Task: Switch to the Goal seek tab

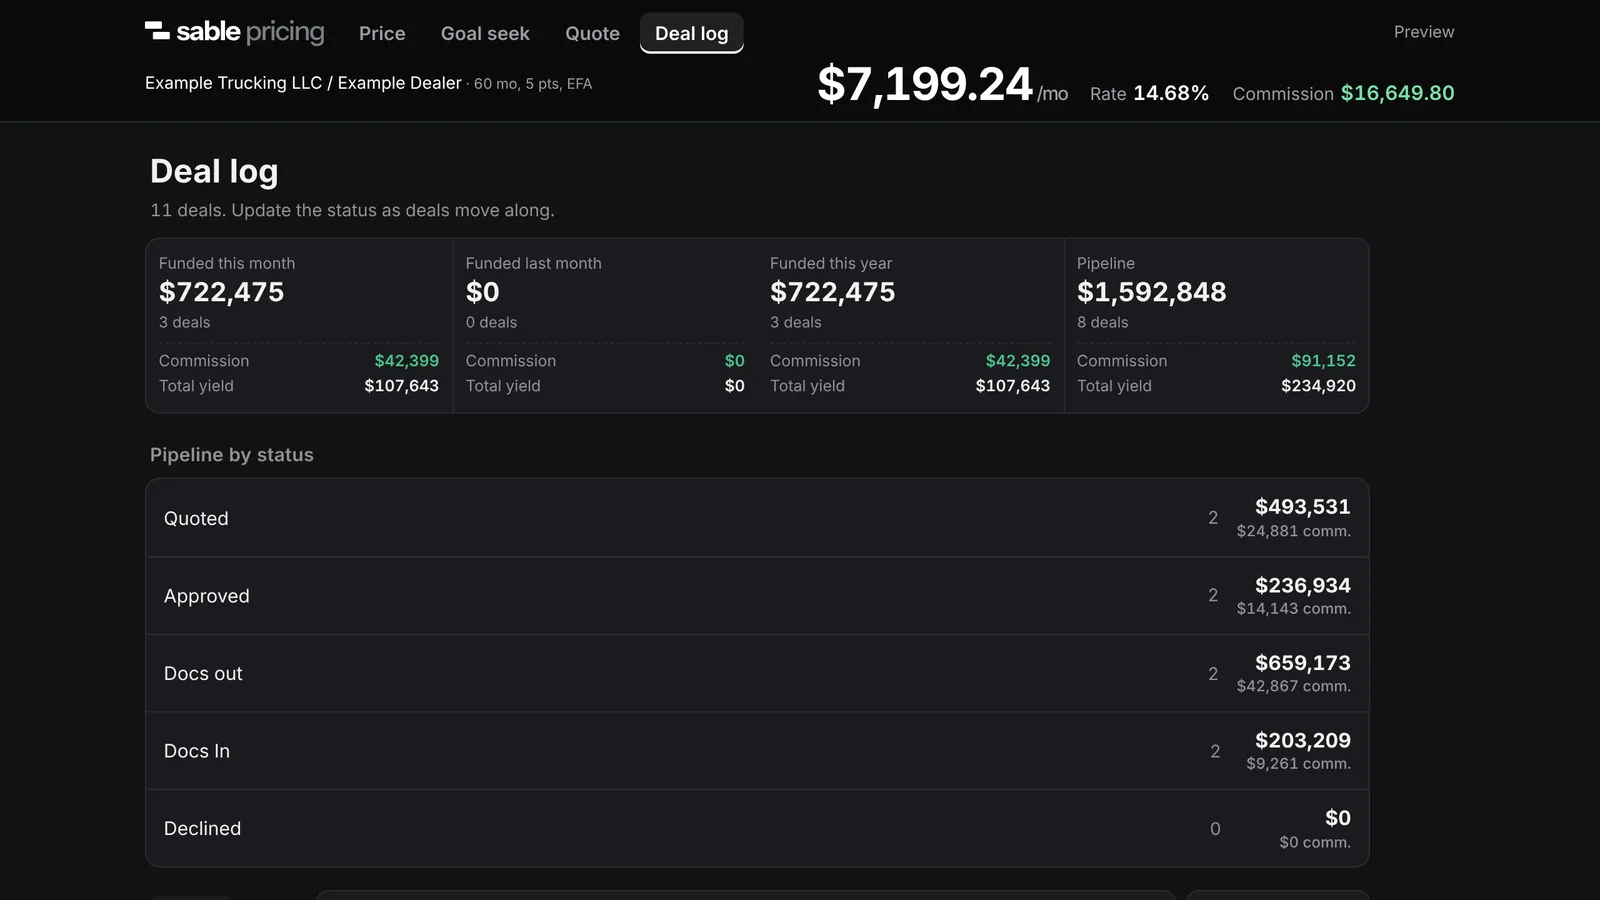Action: 485,33
